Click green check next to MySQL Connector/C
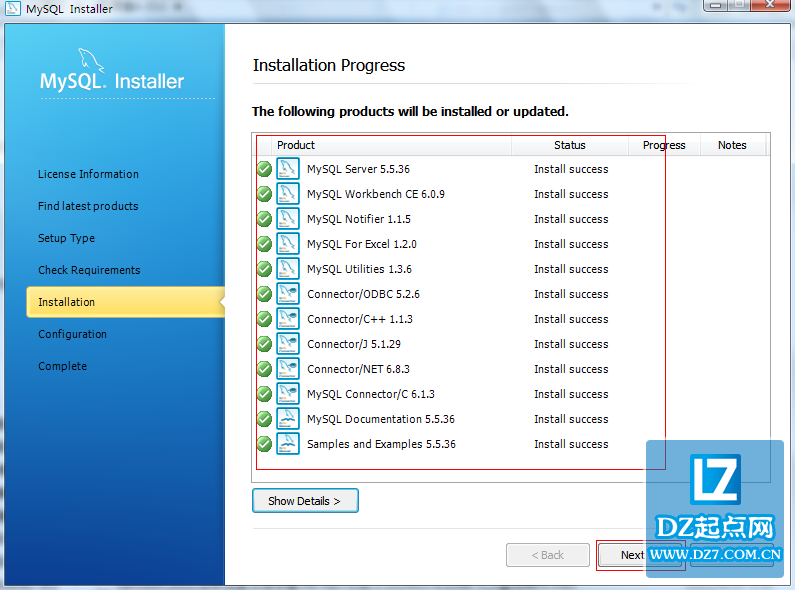 click(264, 394)
